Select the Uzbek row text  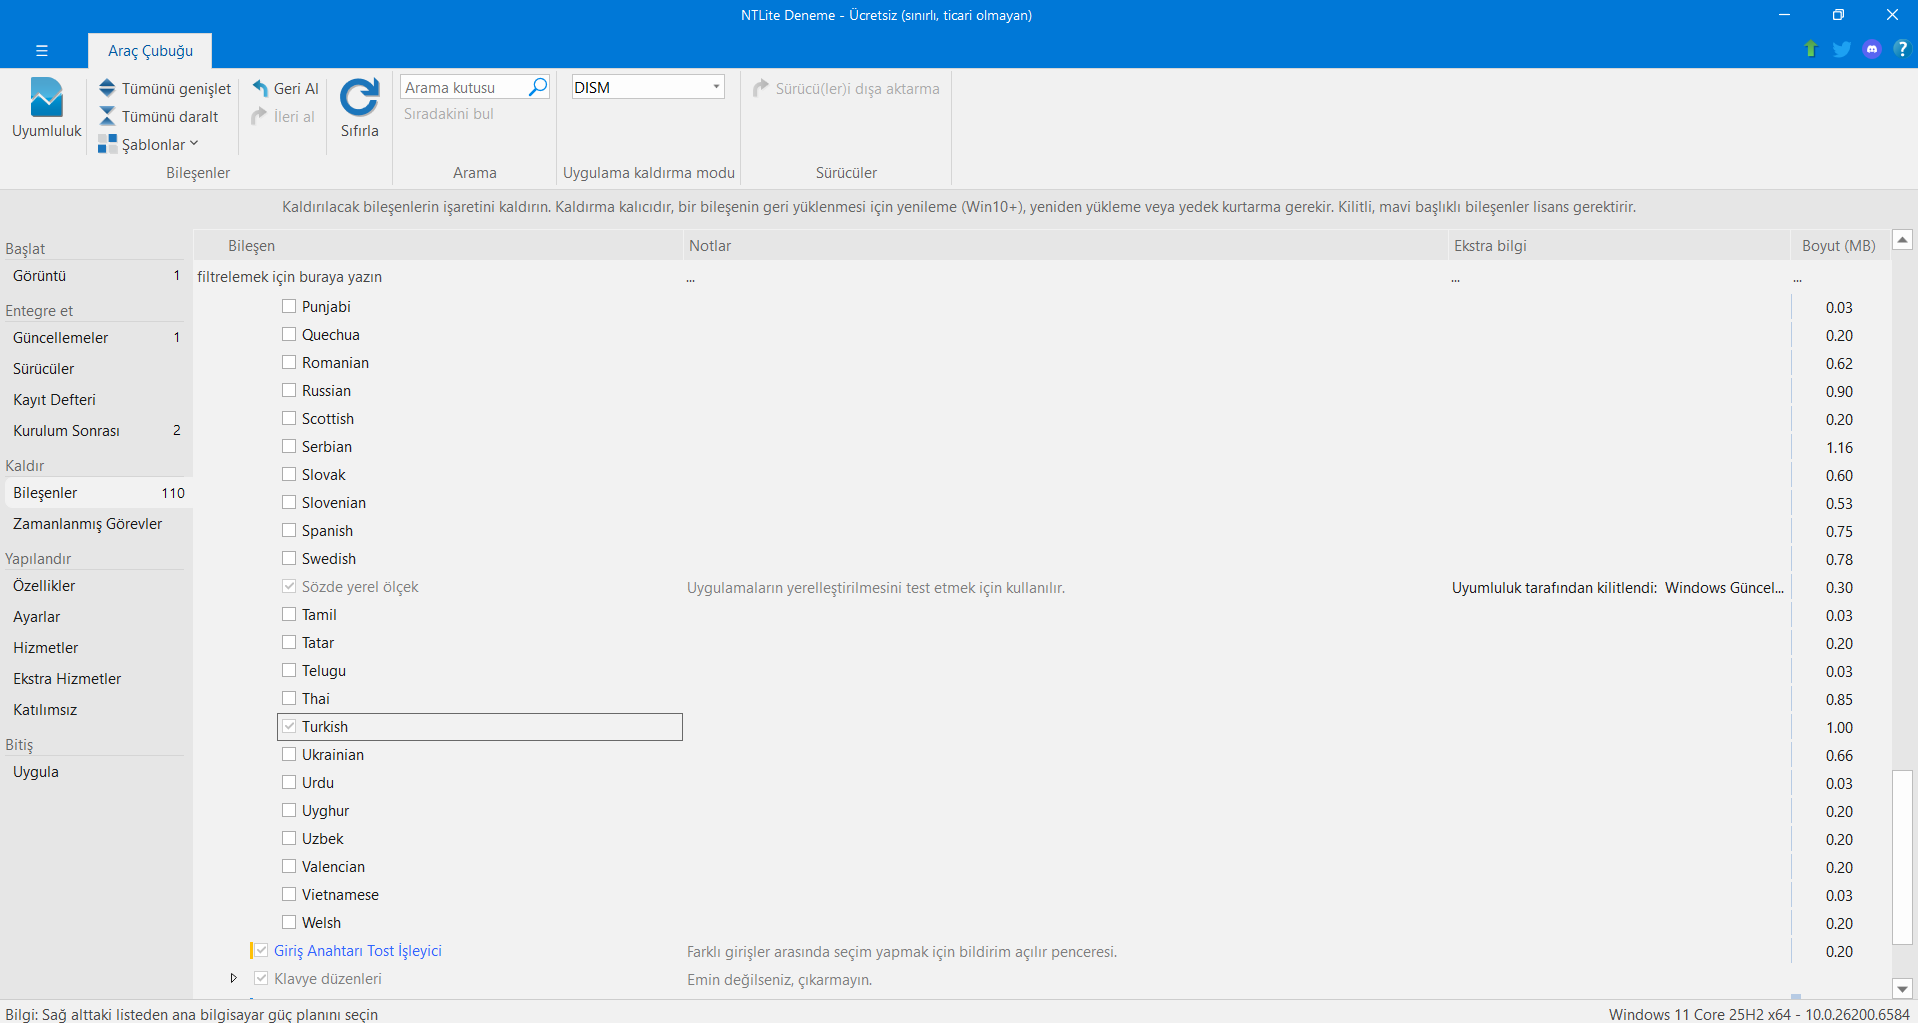323,838
